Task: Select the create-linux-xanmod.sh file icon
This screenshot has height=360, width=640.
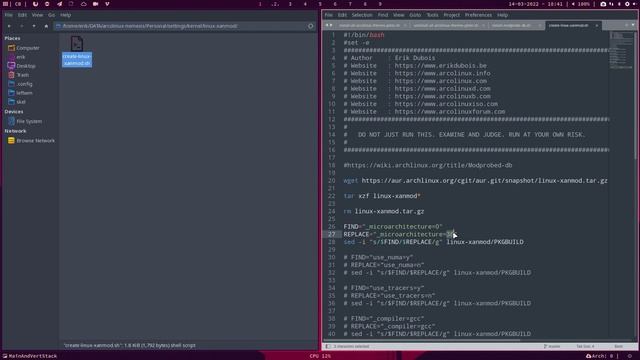Action: pos(77,44)
